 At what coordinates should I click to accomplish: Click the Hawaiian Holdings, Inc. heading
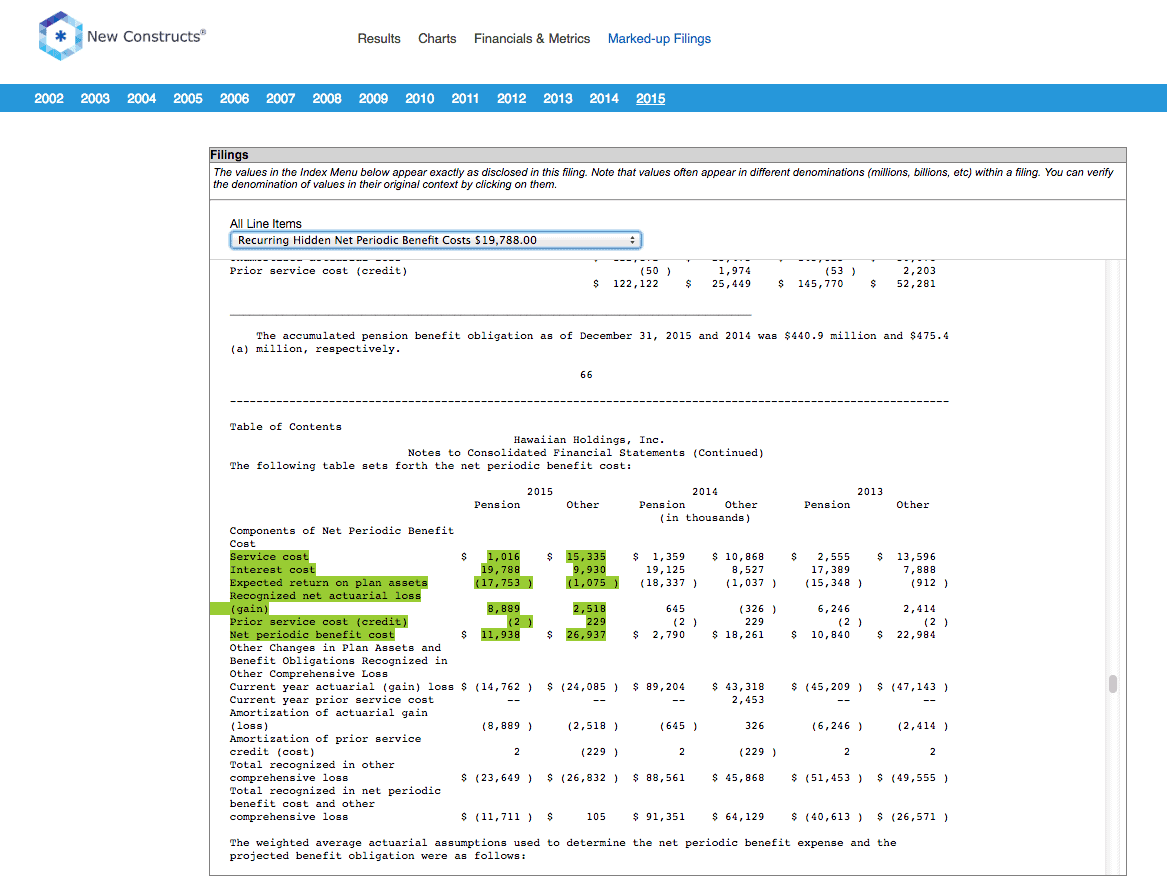point(589,440)
